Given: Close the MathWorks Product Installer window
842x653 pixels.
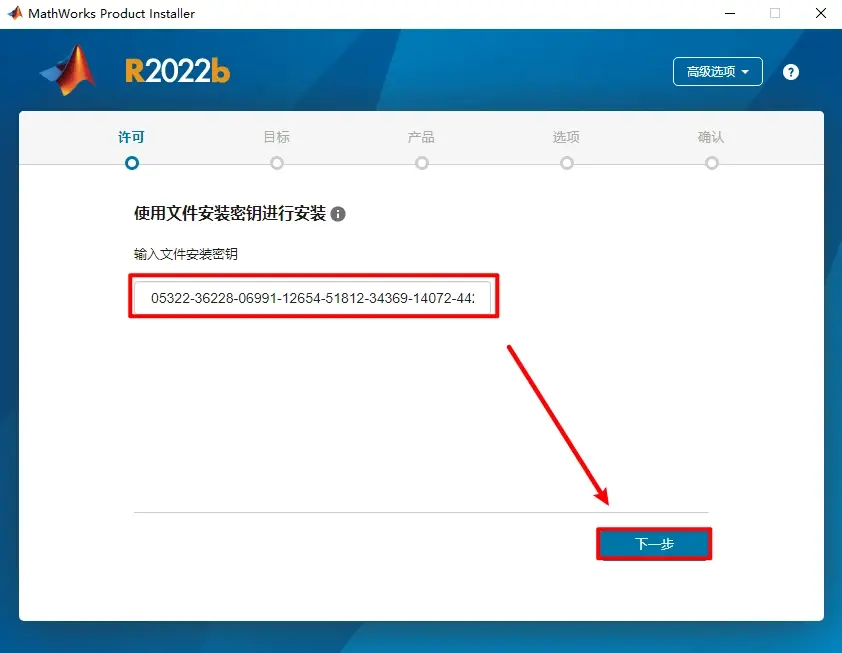Looking at the screenshot, I should coord(821,13).
